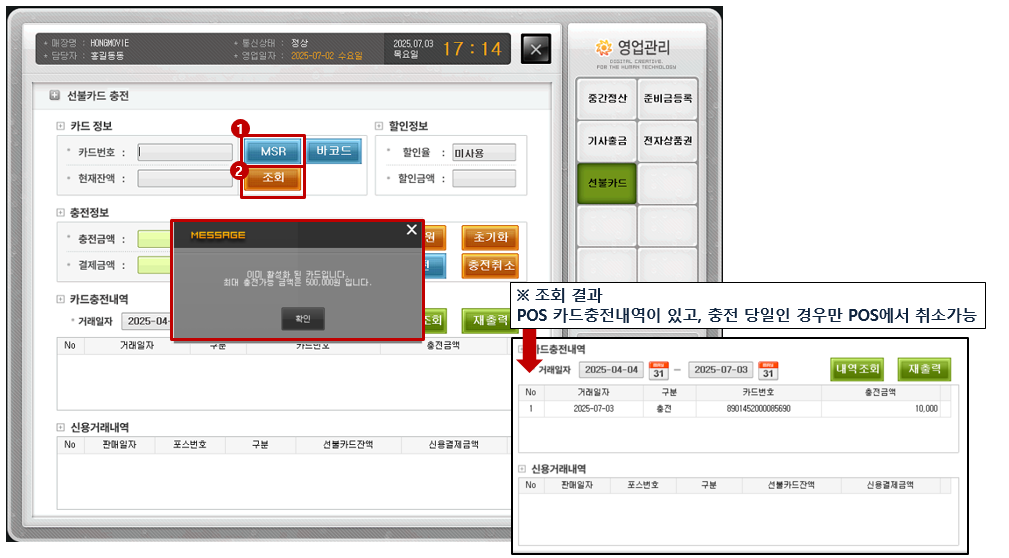Open the 중간정산 menu
Image resolution: width=1009 pixels, height=558 pixels.
[606, 99]
